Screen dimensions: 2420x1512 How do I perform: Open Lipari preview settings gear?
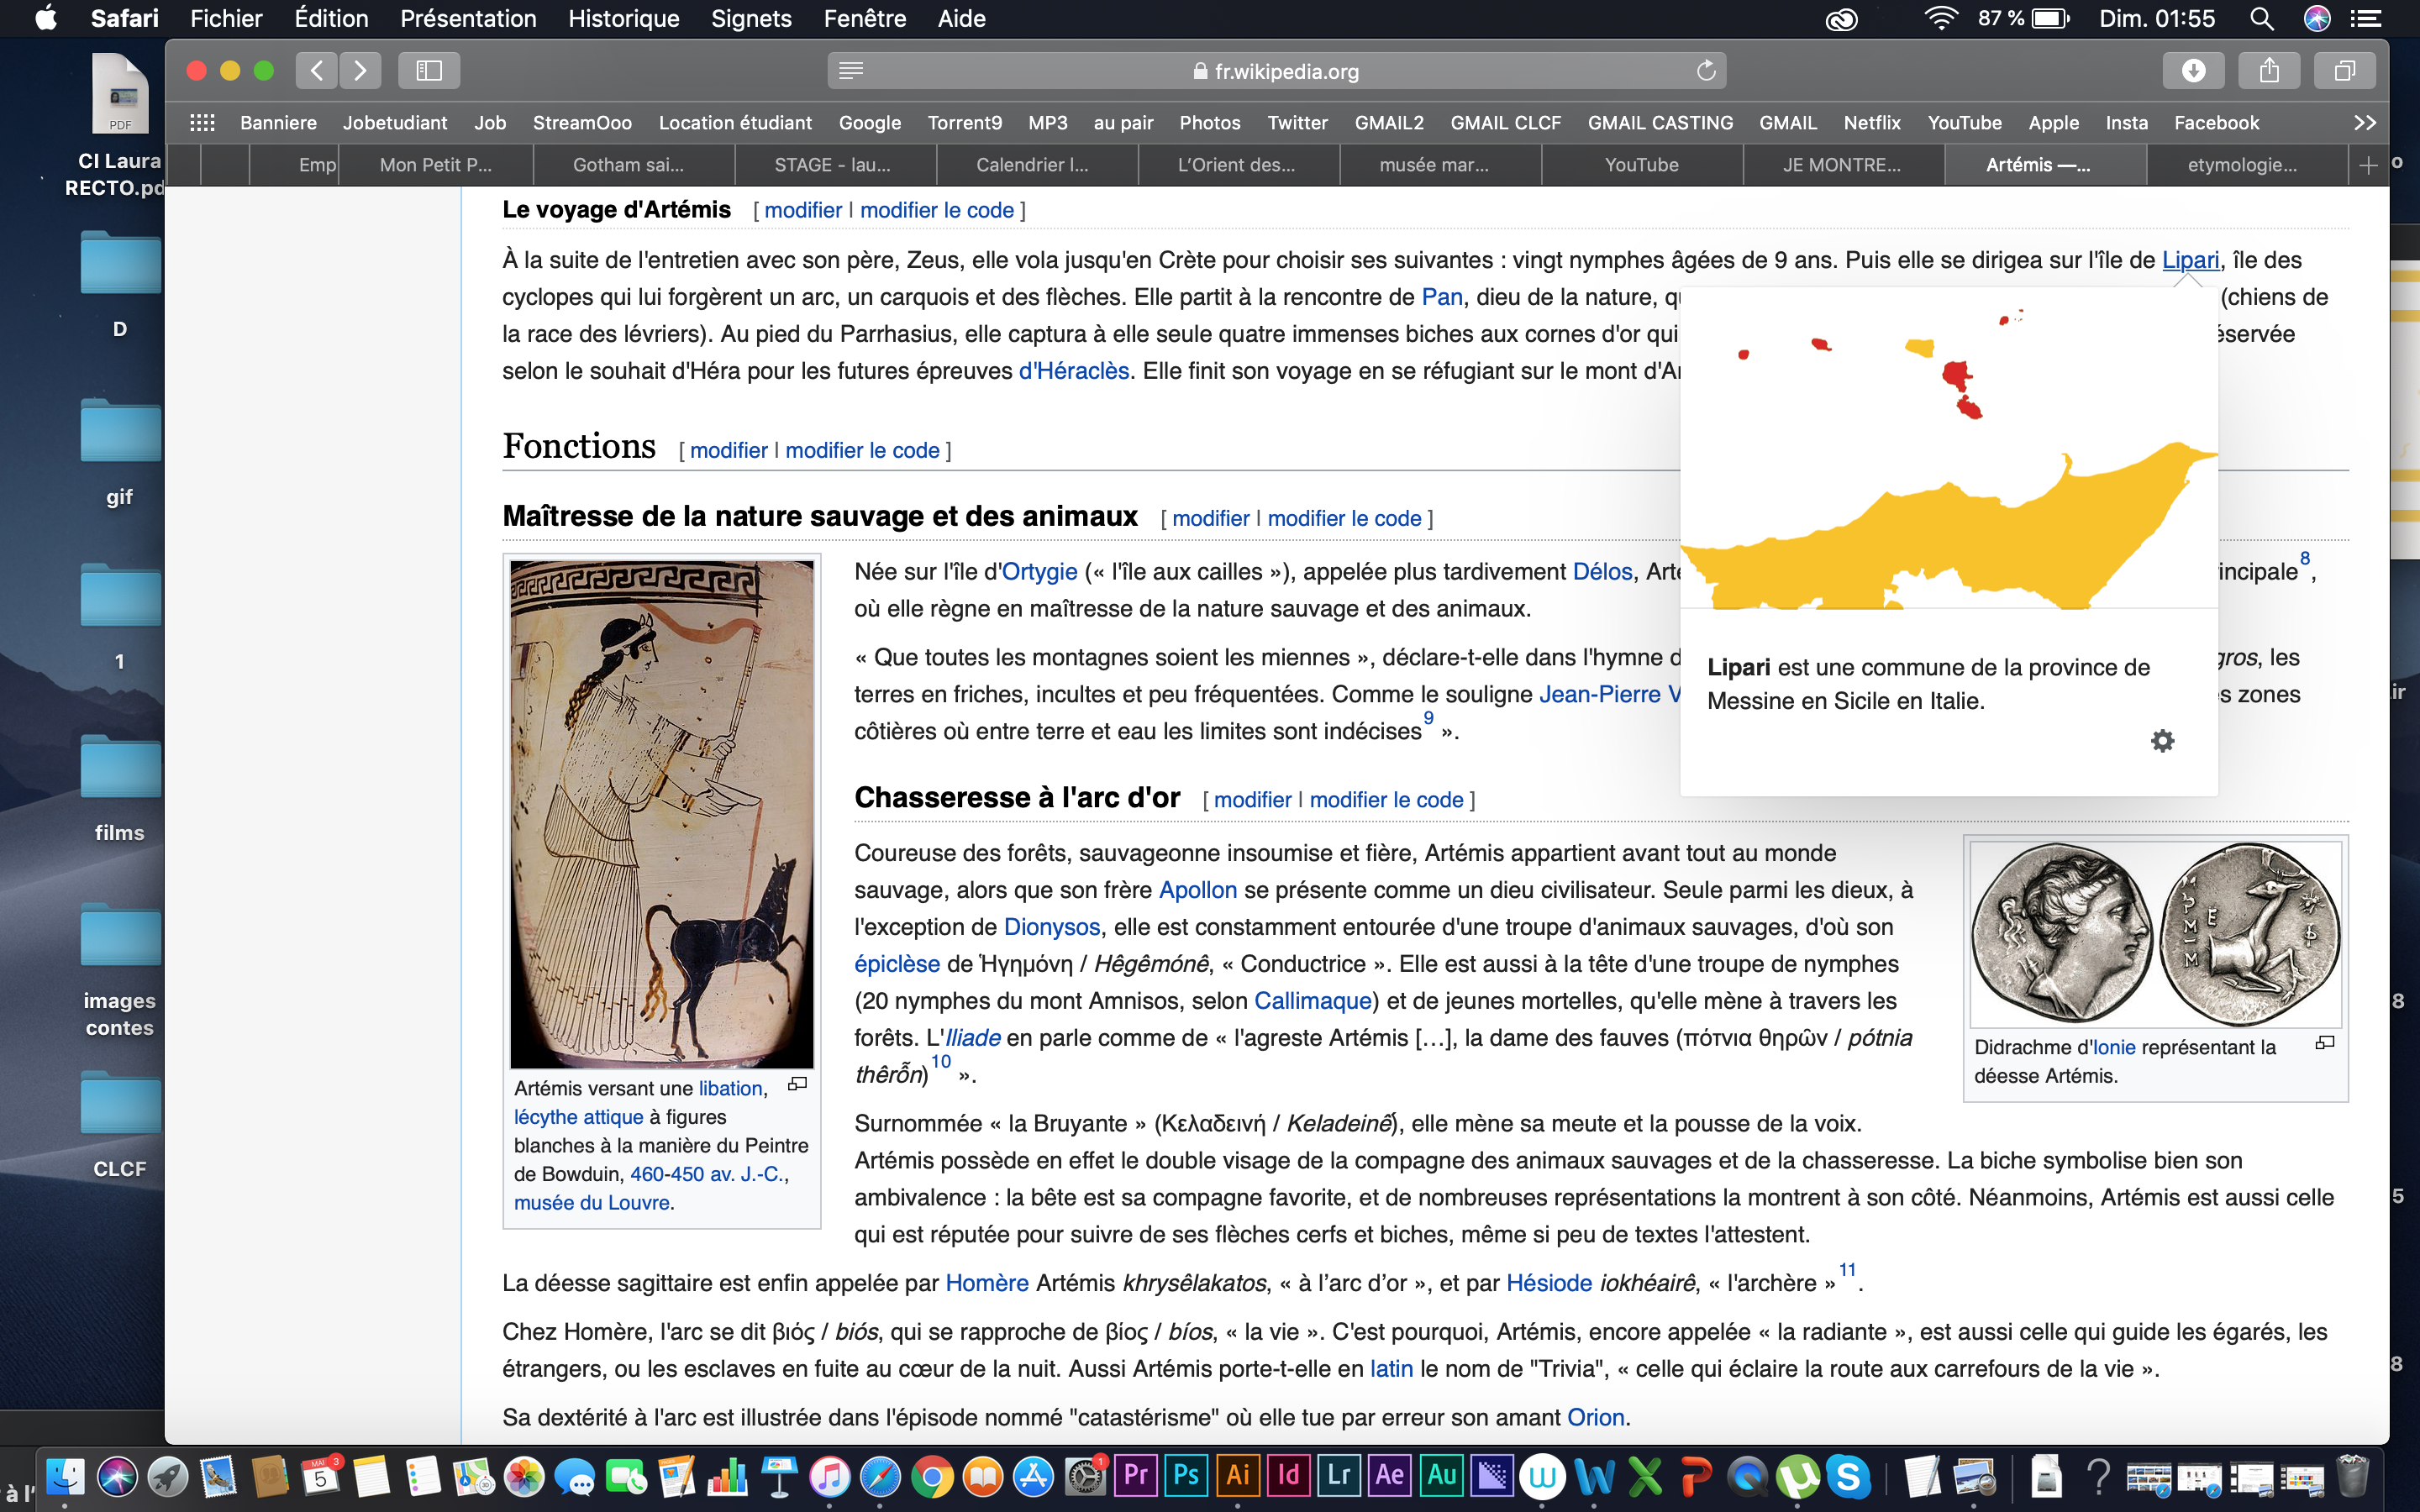point(2162,741)
